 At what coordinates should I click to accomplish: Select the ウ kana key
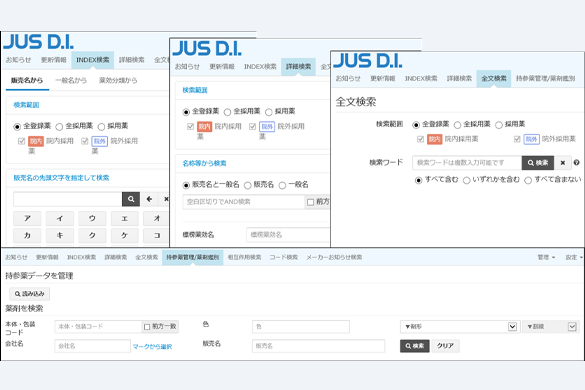tap(92, 218)
